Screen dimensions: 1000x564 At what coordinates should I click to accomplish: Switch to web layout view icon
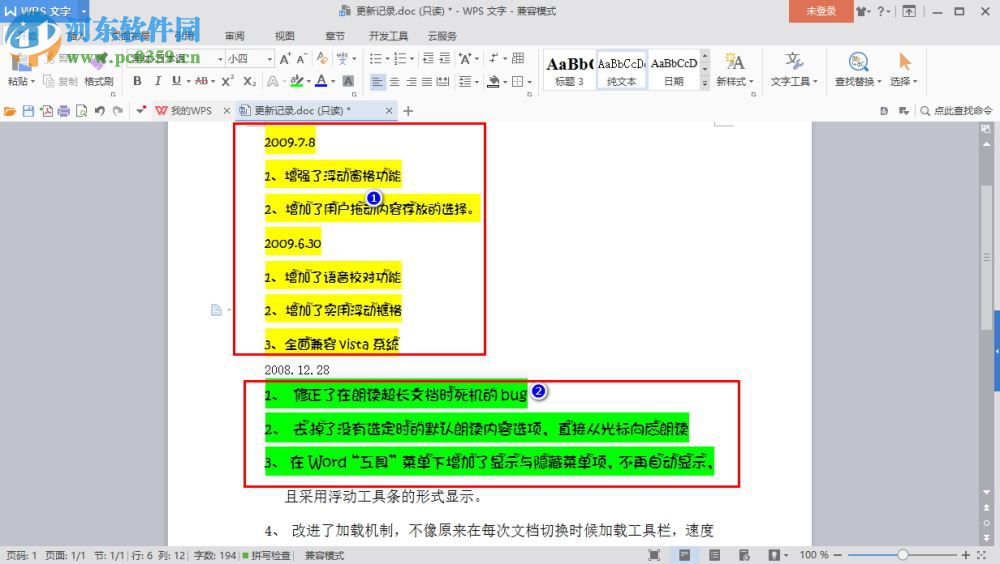point(744,555)
